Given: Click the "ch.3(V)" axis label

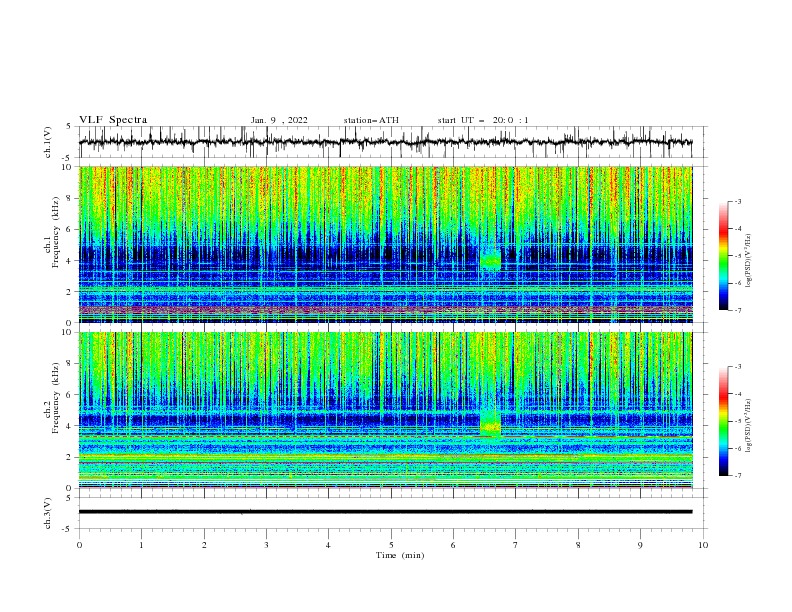Looking at the screenshot, I should tap(48, 513).
